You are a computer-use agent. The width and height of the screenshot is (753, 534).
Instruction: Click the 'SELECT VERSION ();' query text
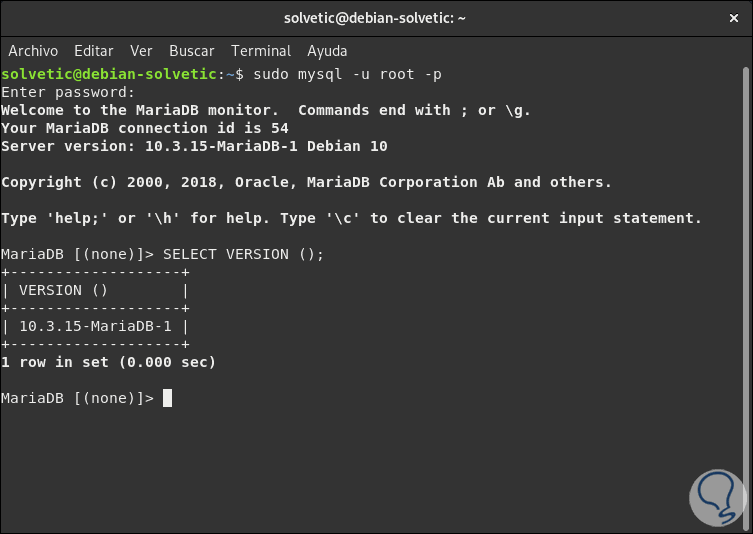tap(243, 254)
